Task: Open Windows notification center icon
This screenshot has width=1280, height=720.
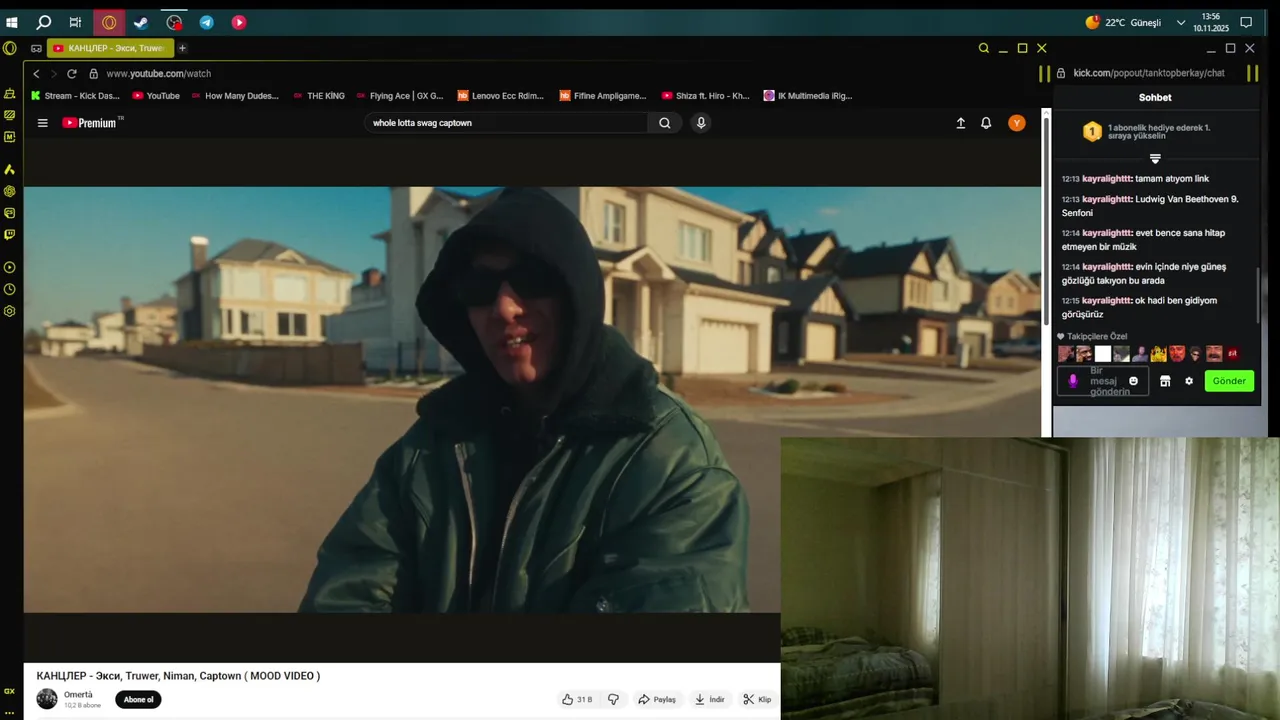Action: tap(1246, 22)
